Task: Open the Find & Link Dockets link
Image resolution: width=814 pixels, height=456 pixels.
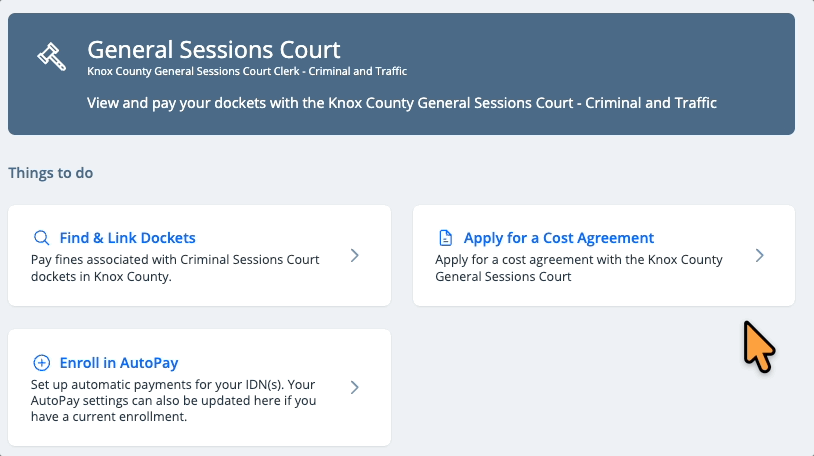Action: tap(127, 238)
